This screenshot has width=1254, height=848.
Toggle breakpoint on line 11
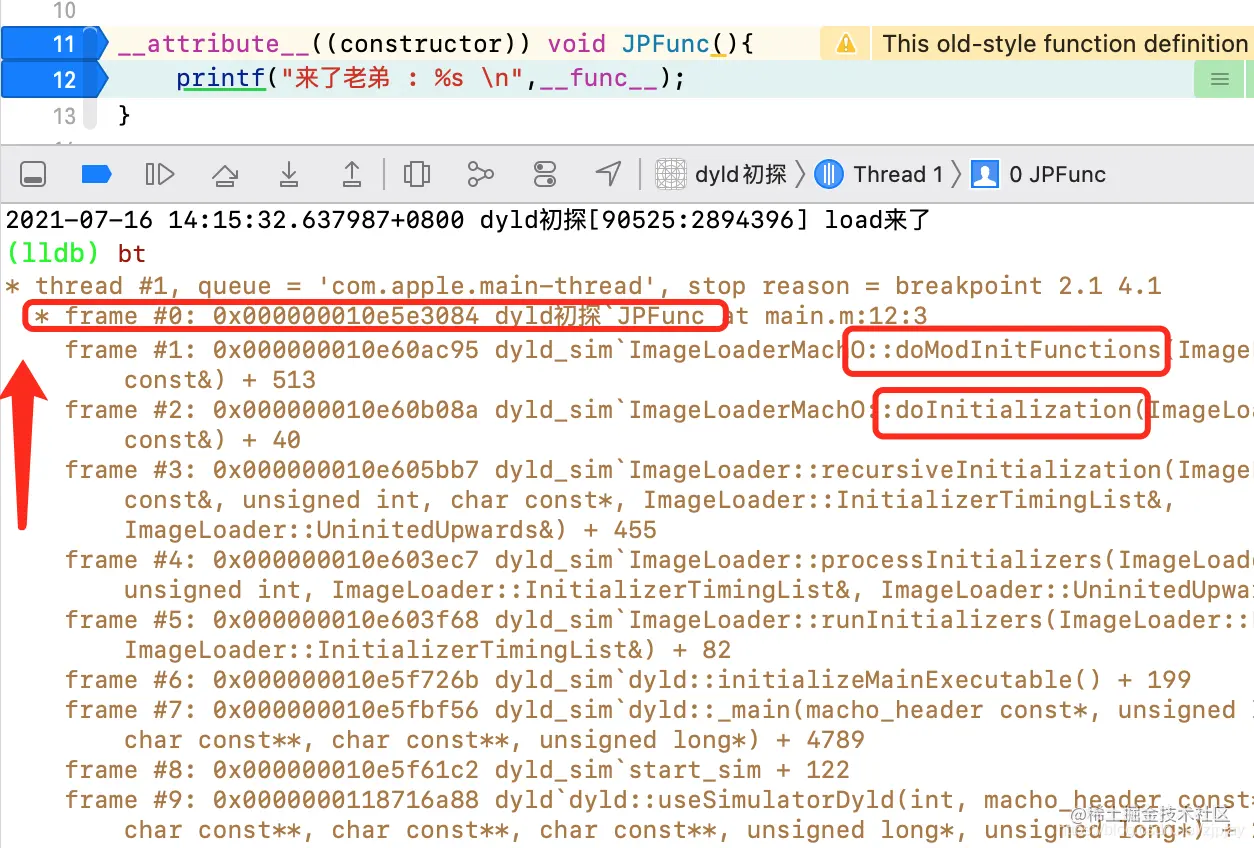coord(55,44)
